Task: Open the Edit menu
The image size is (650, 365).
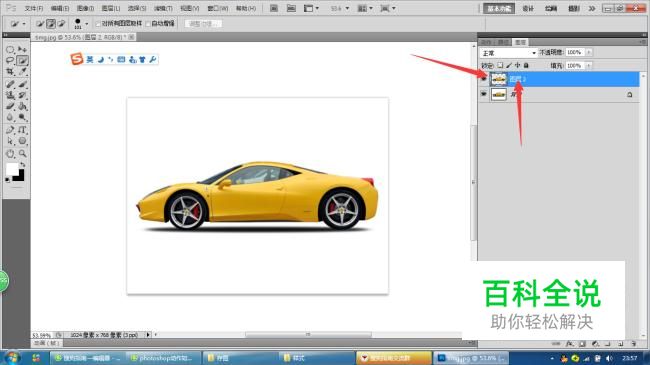Action: [x=60, y=8]
